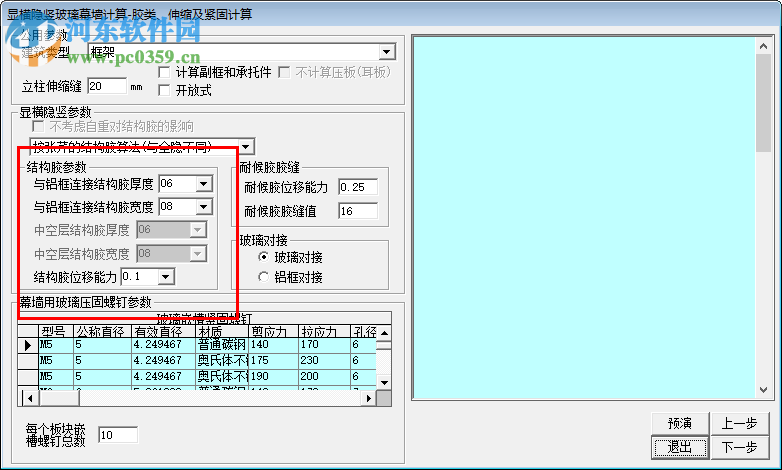Screen dimensions: 782x470
Task: Click the 退出 button
Action: pos(679,447)
